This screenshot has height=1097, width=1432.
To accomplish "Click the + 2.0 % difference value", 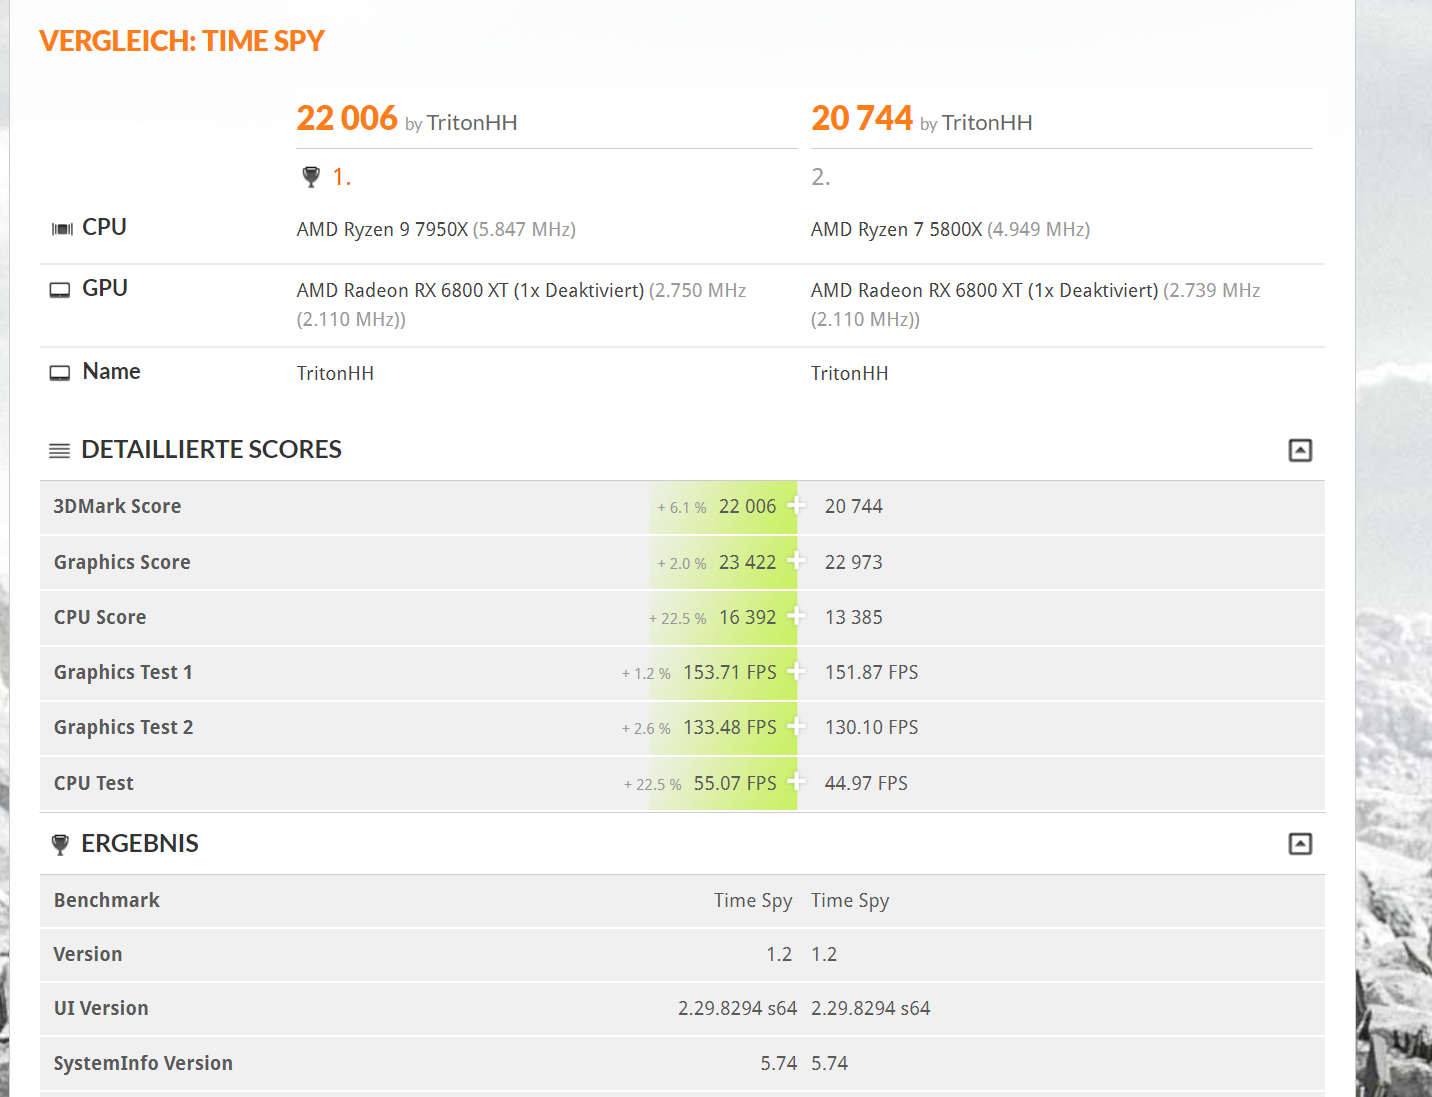I will (x=682, y=564).
